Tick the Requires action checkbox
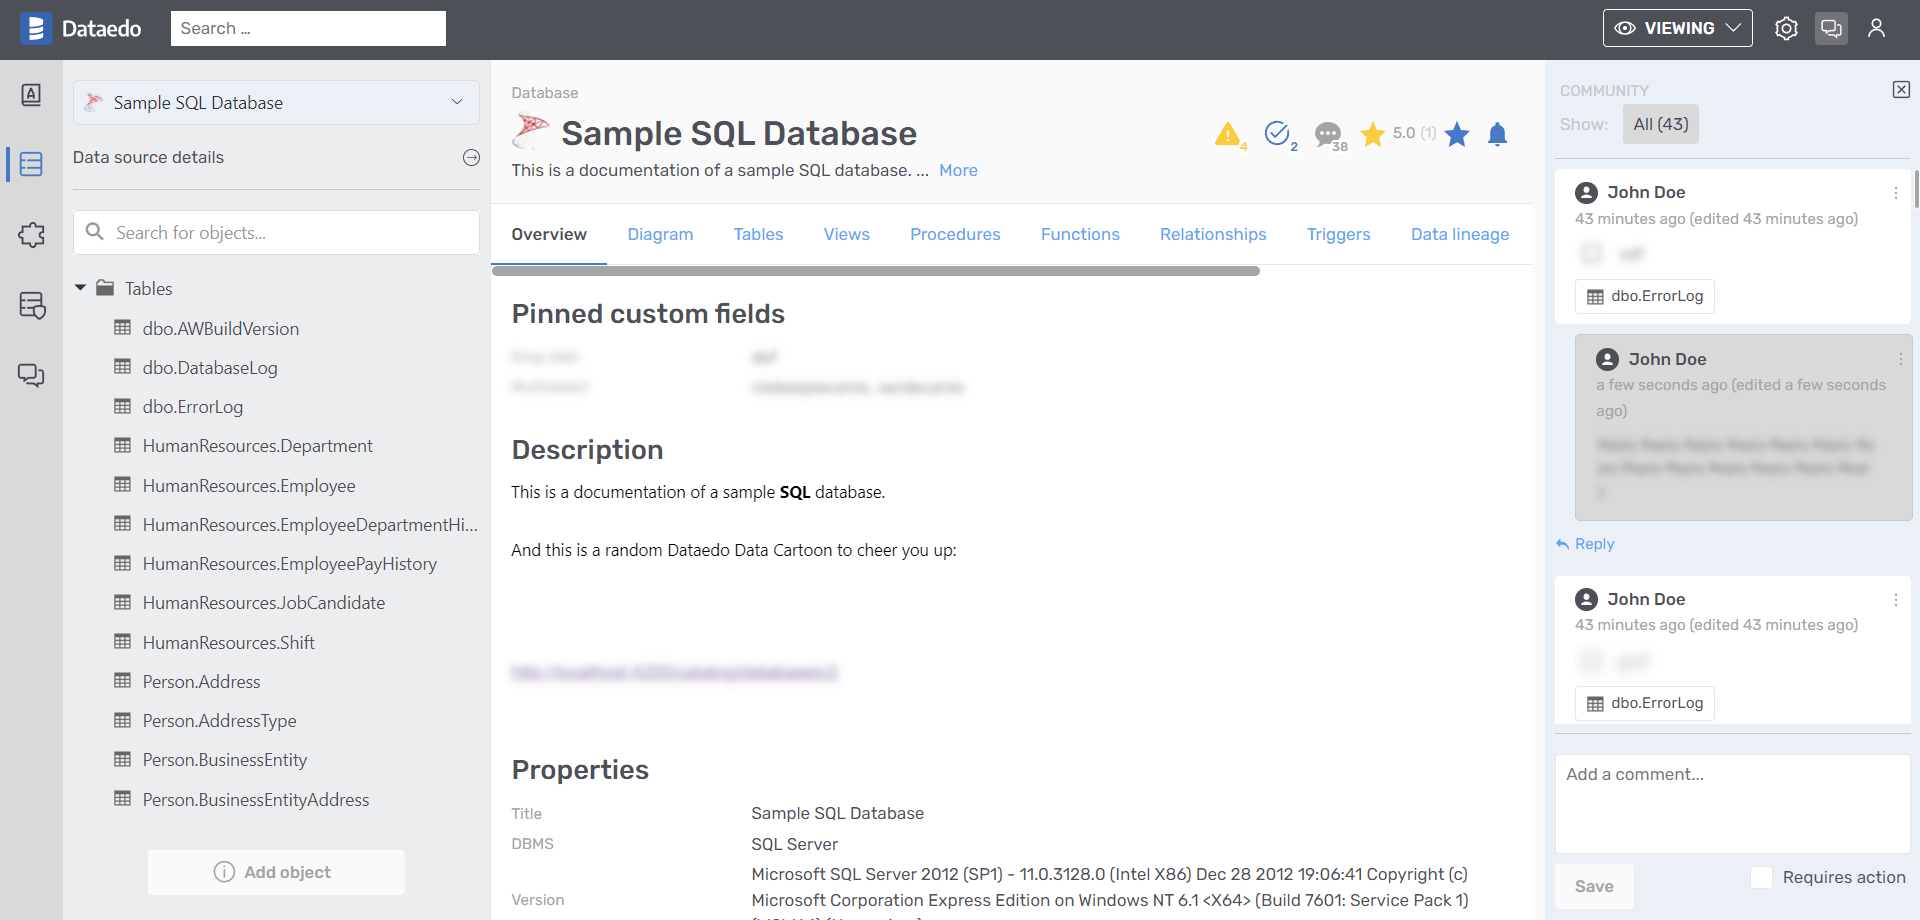The height and width of the screenshot is (920, 1920). pos(1762,877)
